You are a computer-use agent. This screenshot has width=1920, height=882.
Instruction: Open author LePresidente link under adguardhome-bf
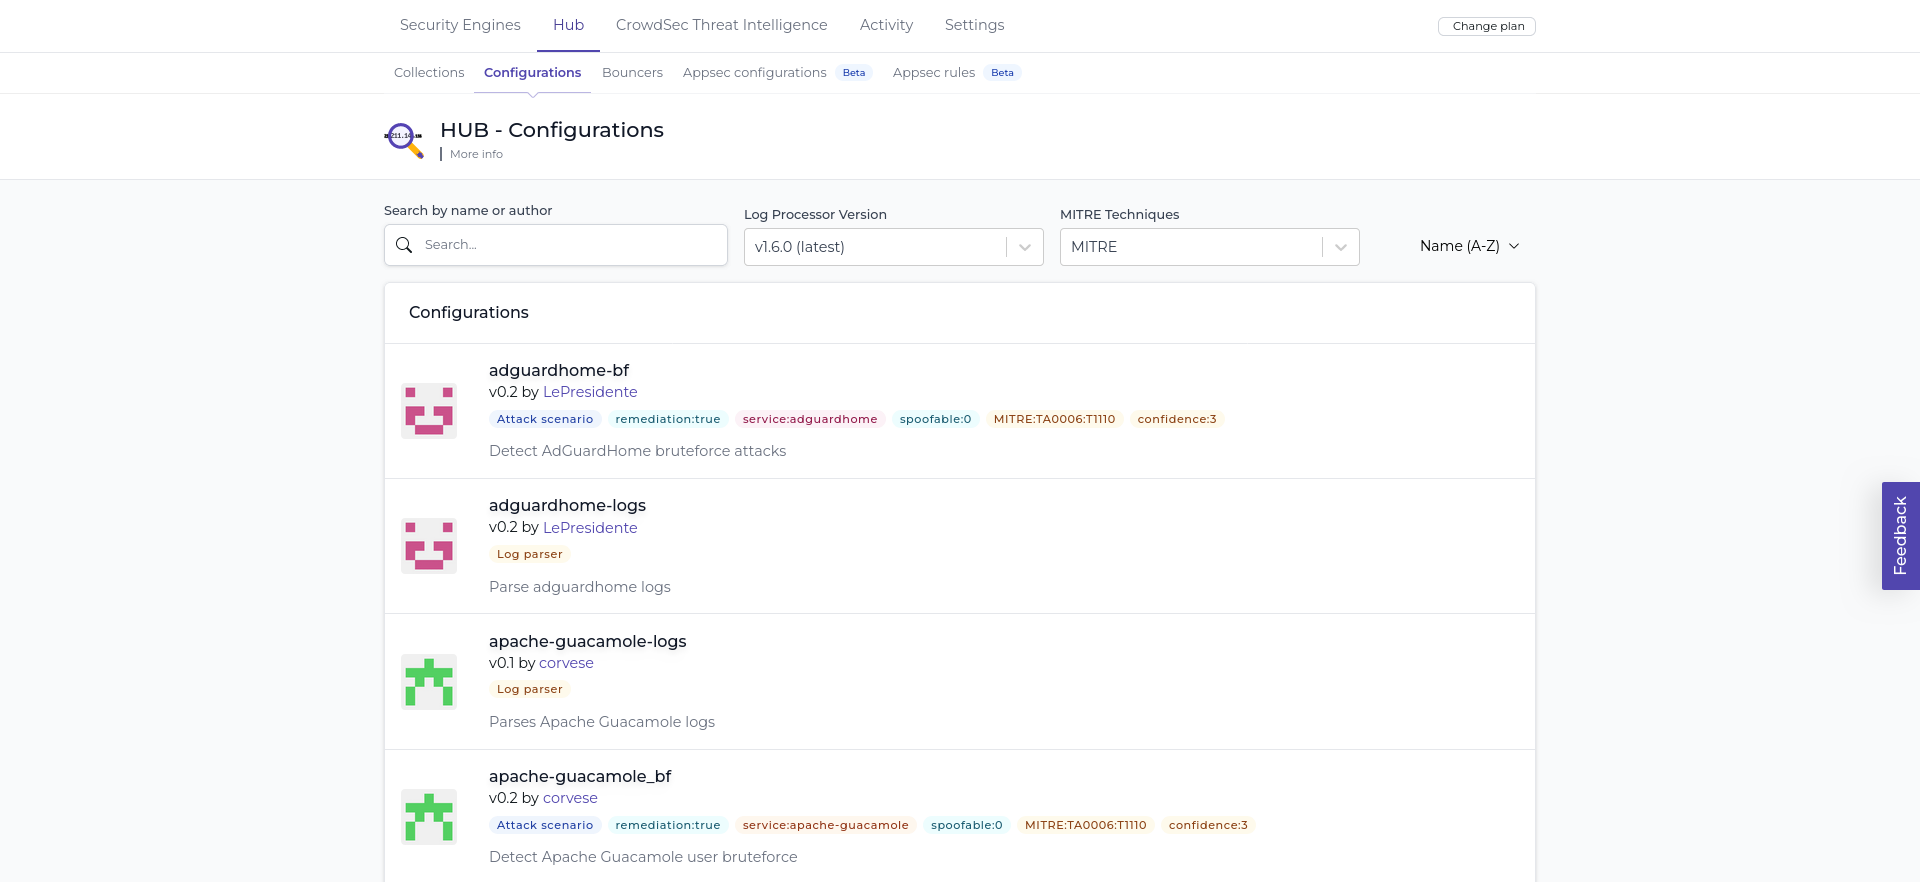coord(590,392)
